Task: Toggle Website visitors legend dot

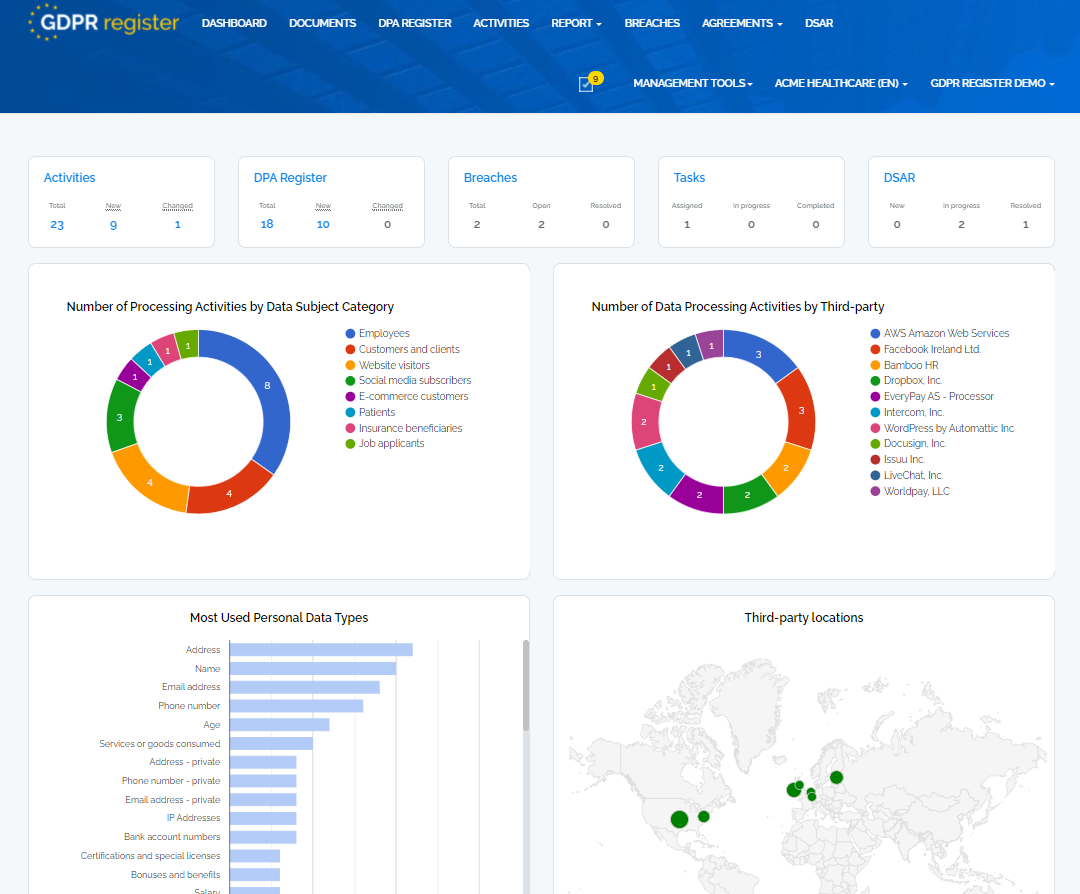Action: [x=351, y=365]
